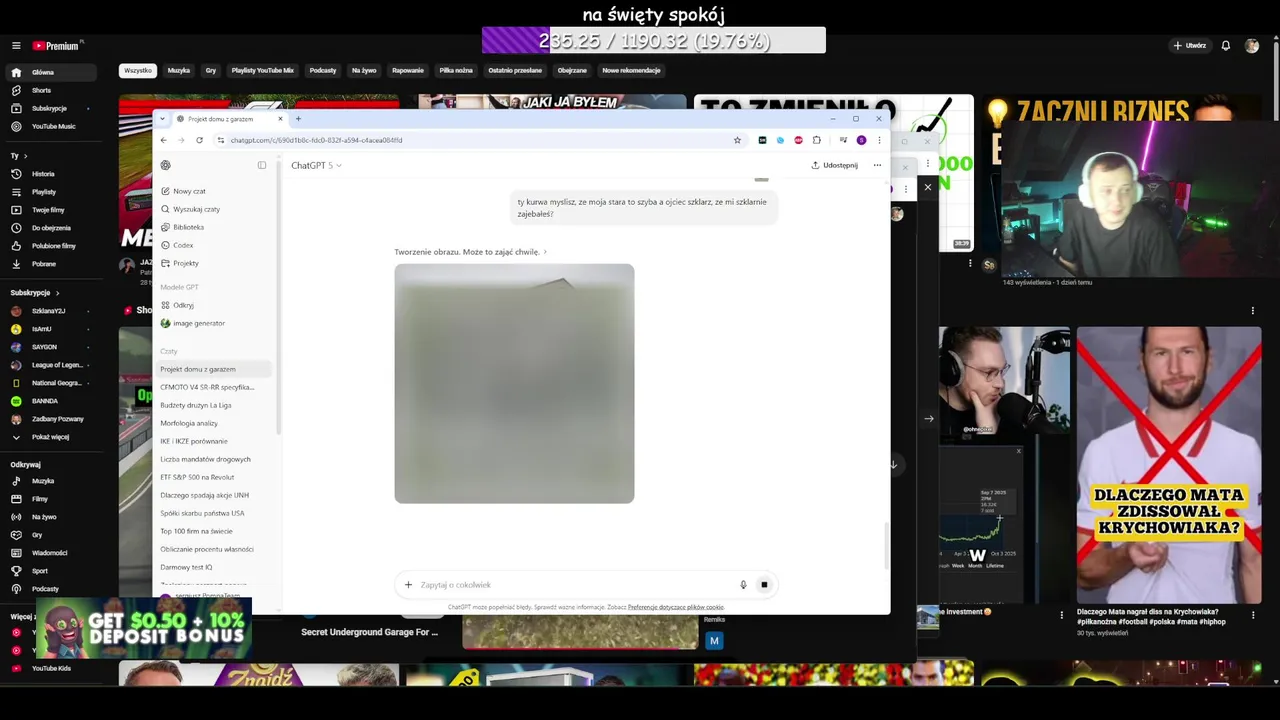Collapse the ChatGPT sidebar
Screen dimensions: 1280x720
click(262, 165)
